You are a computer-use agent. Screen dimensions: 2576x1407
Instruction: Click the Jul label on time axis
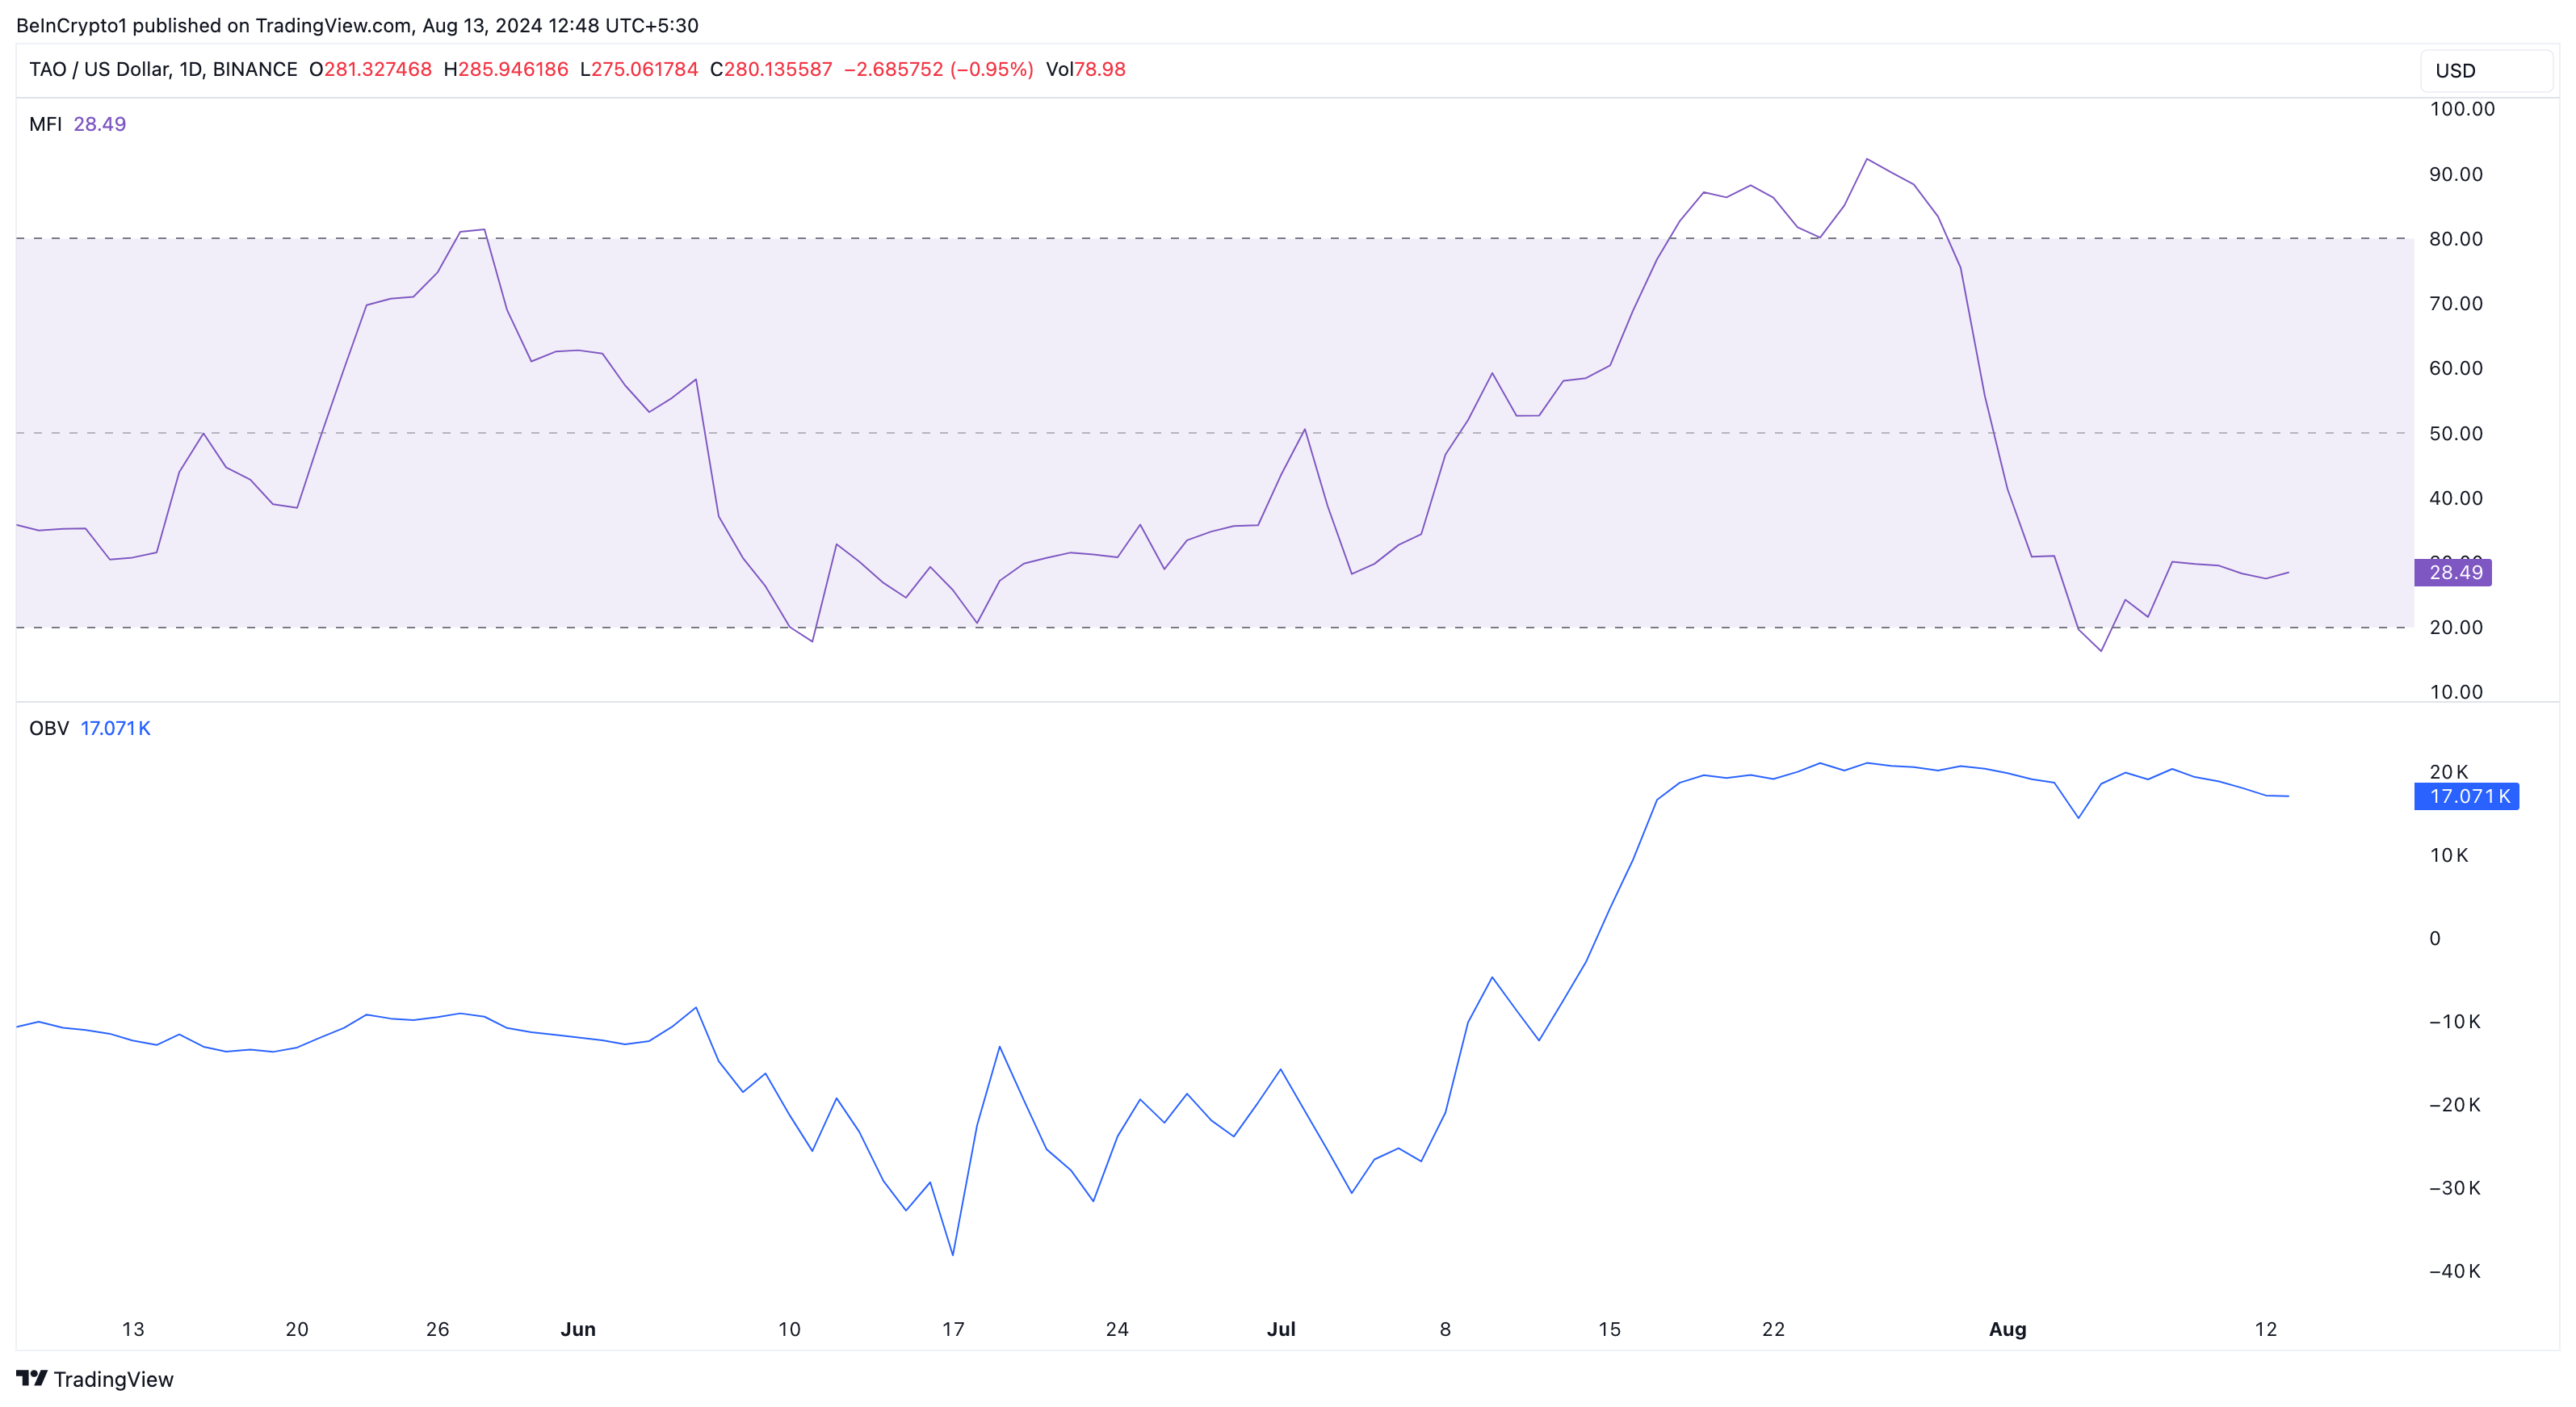tap(1281, 1329)
